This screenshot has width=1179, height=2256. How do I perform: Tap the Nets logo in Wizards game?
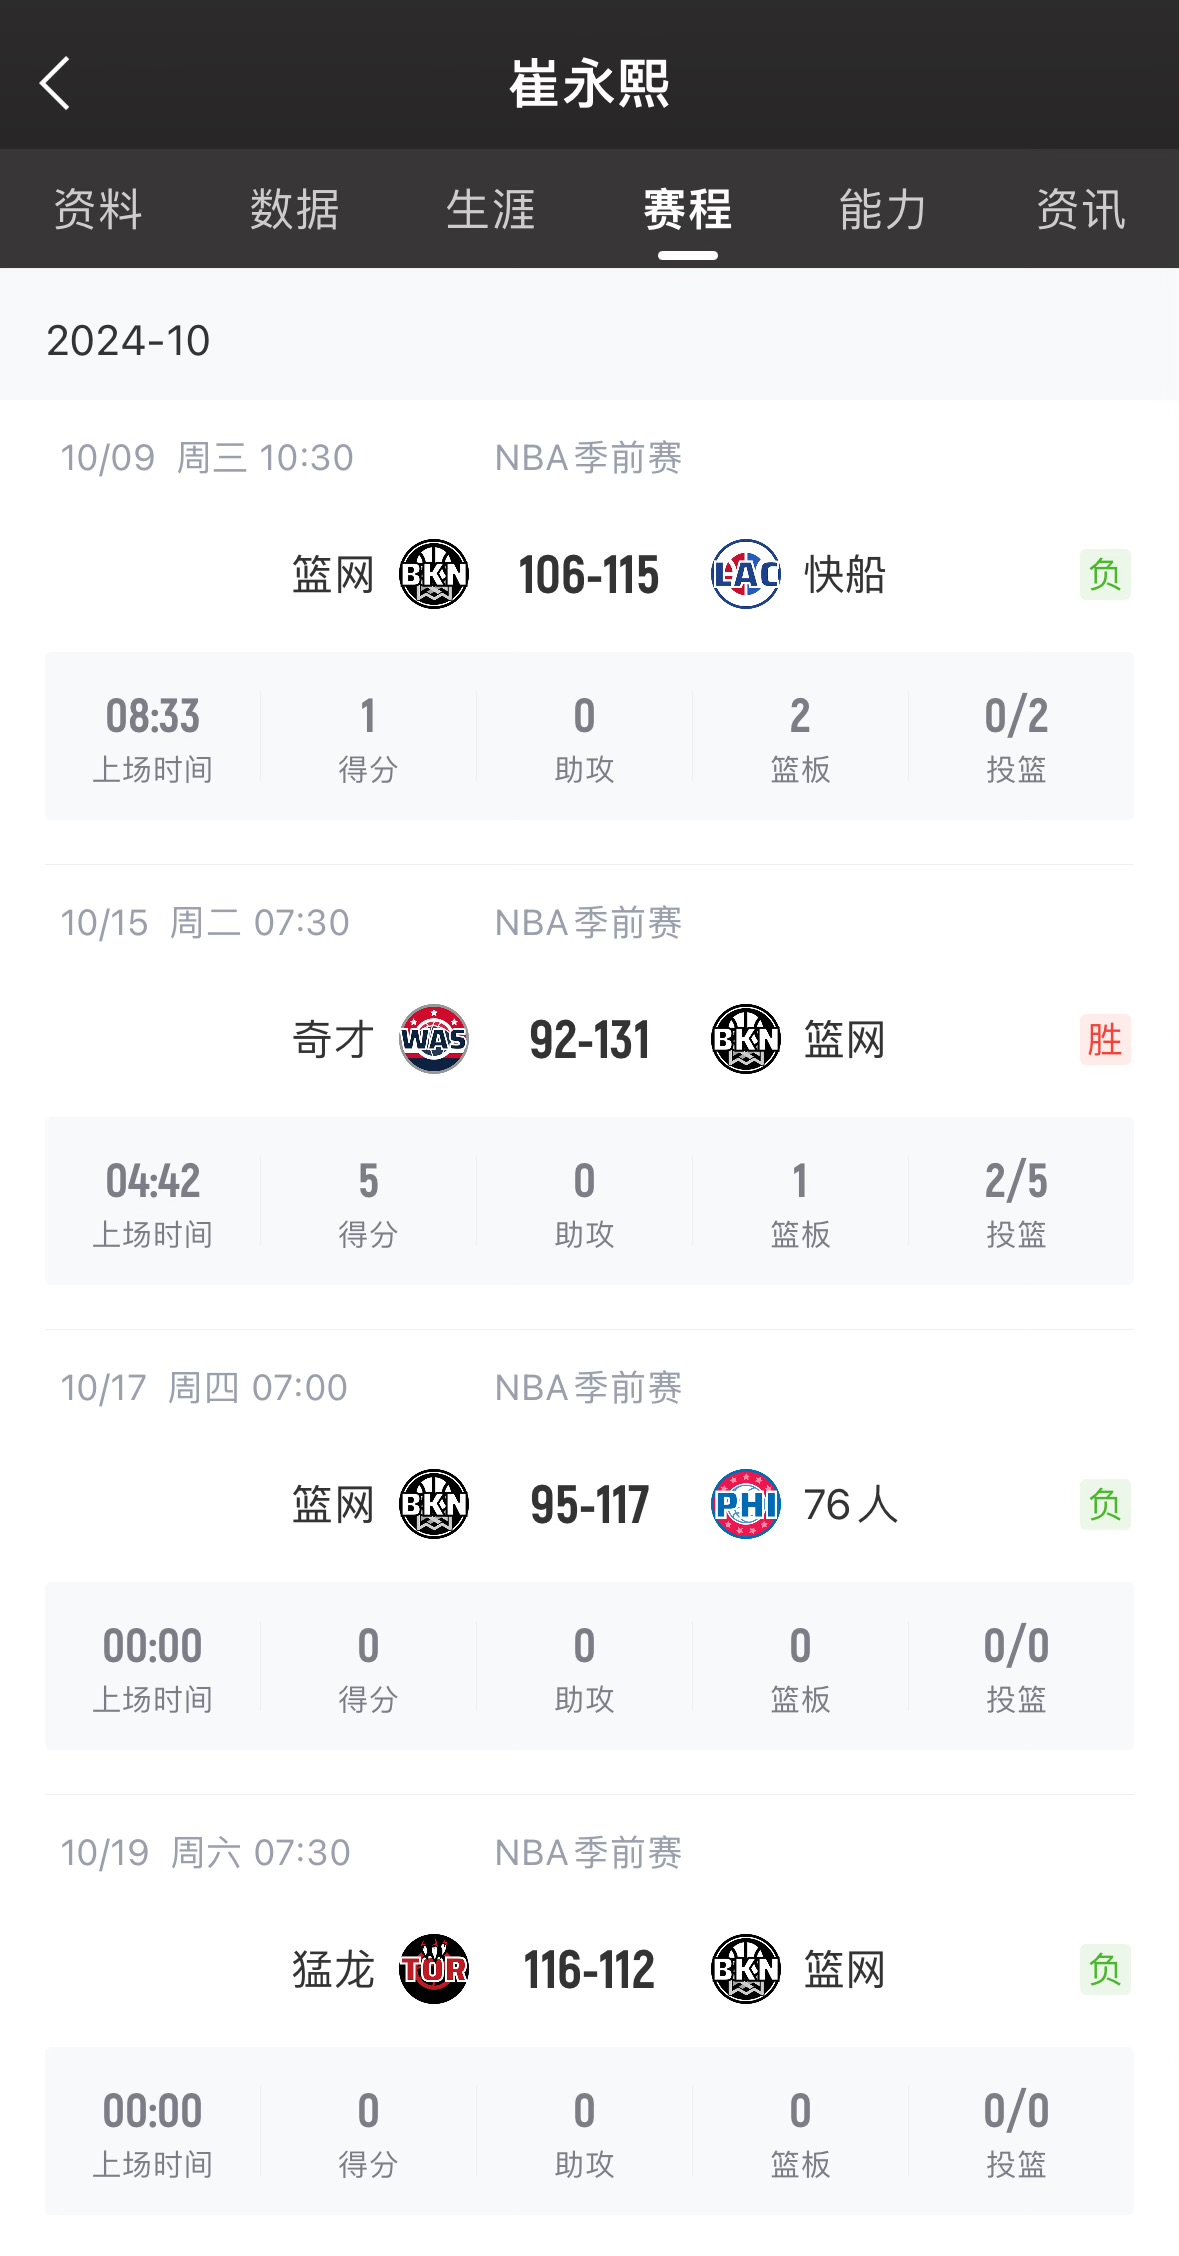pyautogui.click(x=745, y=1039)
